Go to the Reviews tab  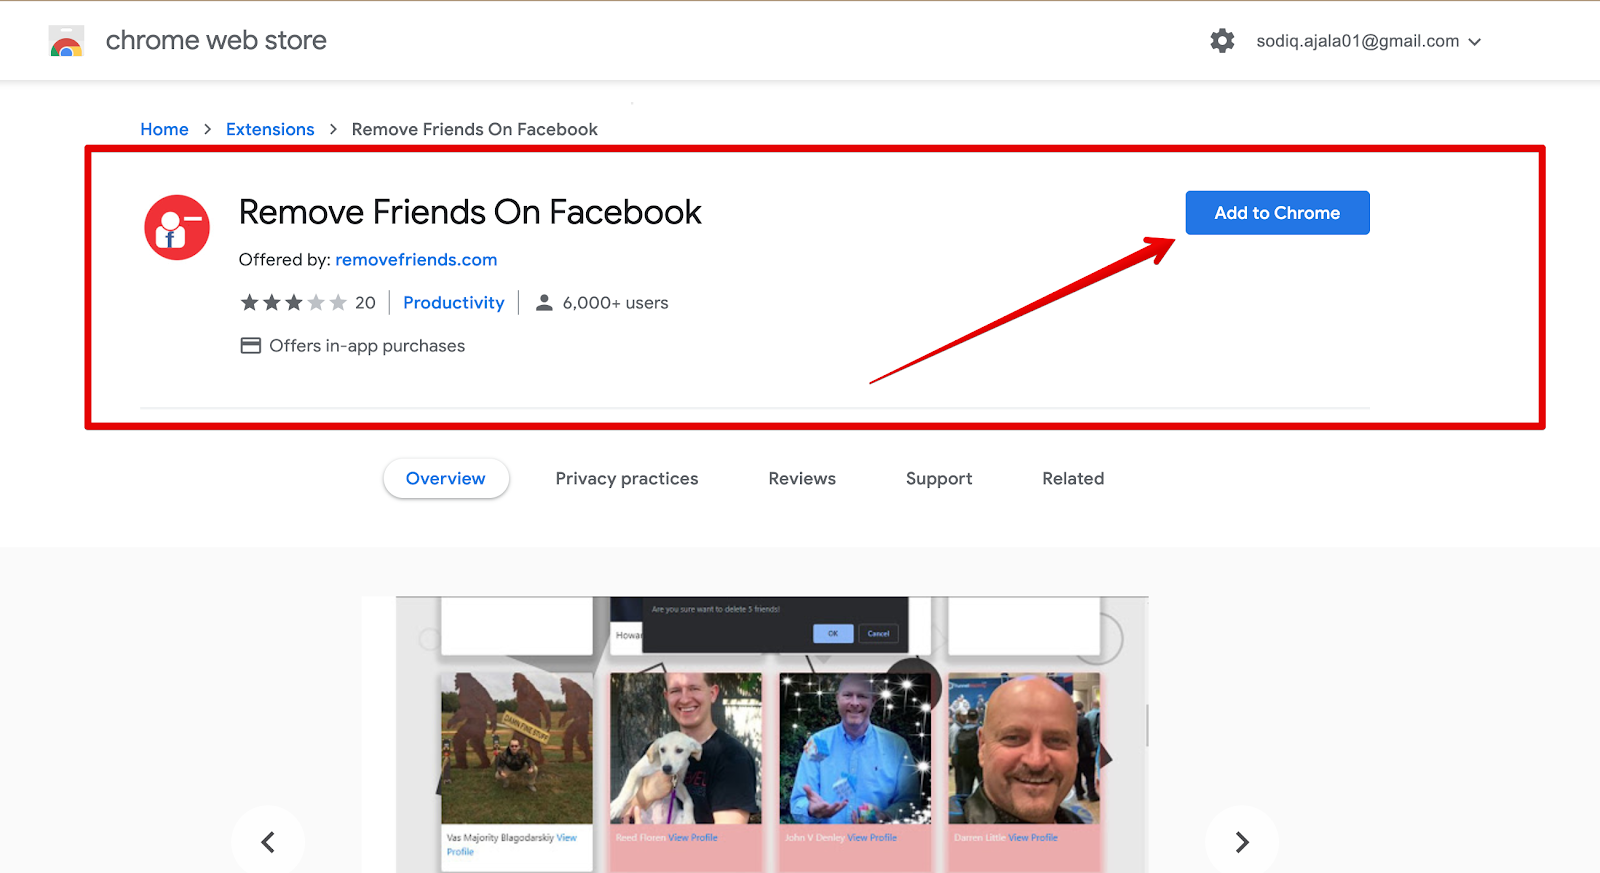[x=802, y=479]
